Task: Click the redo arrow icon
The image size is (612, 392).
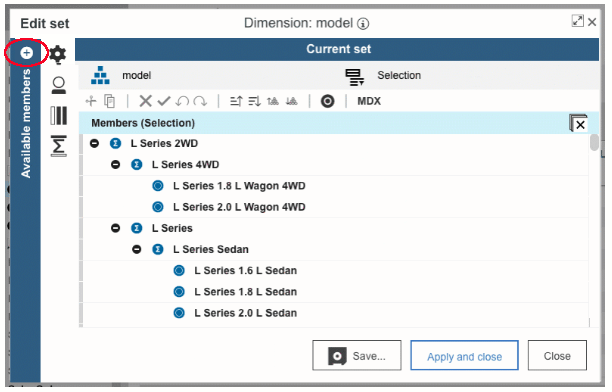Action: click(x=200, y=102)
